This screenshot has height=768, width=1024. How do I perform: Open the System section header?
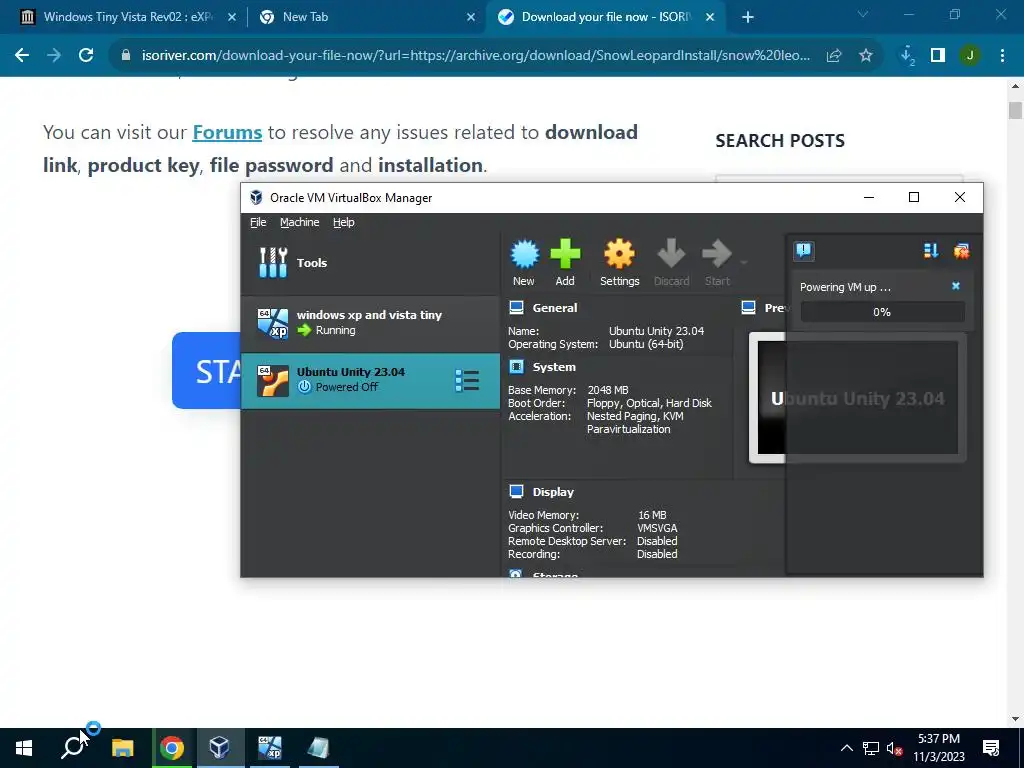point(554,367)
